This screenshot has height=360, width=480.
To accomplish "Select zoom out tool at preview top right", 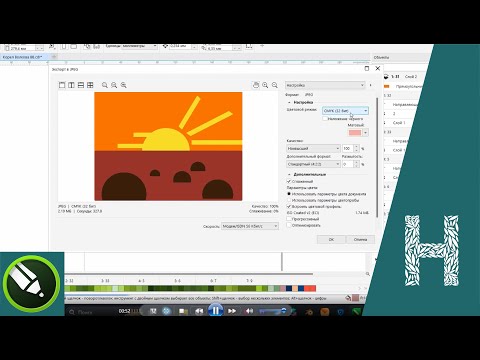I will click(x=275, y=85).
